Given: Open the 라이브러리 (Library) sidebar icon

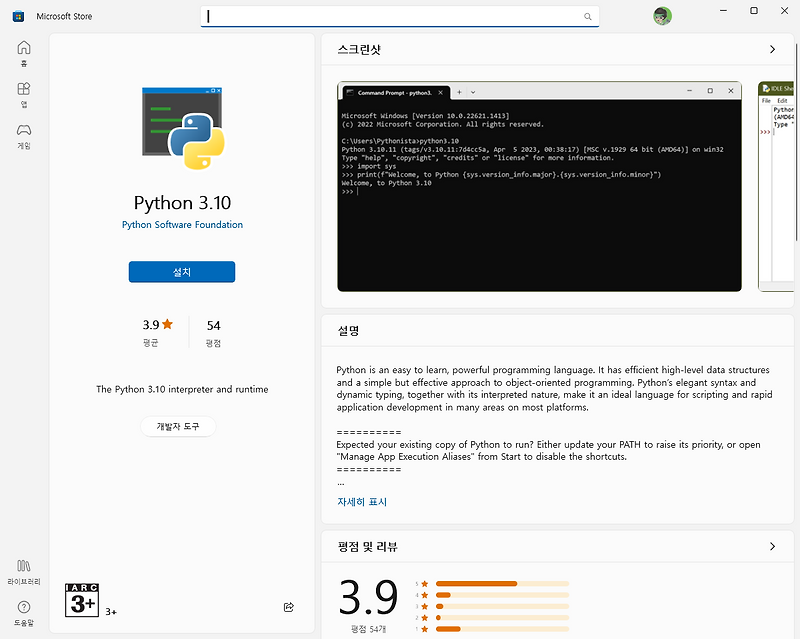Looking at the screenshot, I should click(22, 570).
